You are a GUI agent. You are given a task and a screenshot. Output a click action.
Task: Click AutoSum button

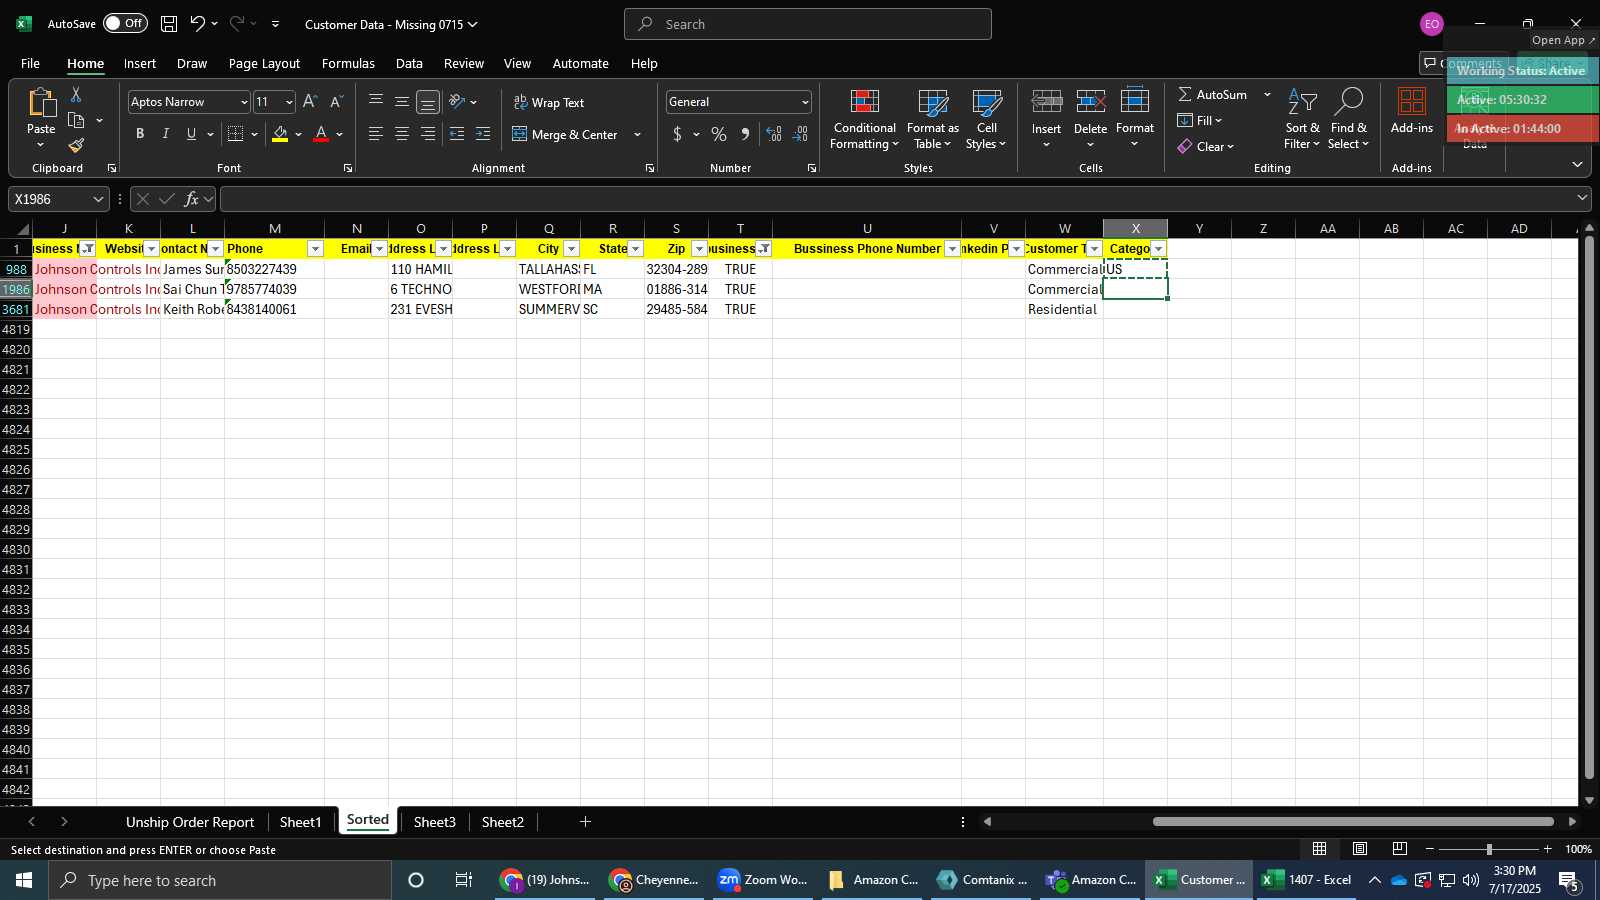click(1212, 94)
